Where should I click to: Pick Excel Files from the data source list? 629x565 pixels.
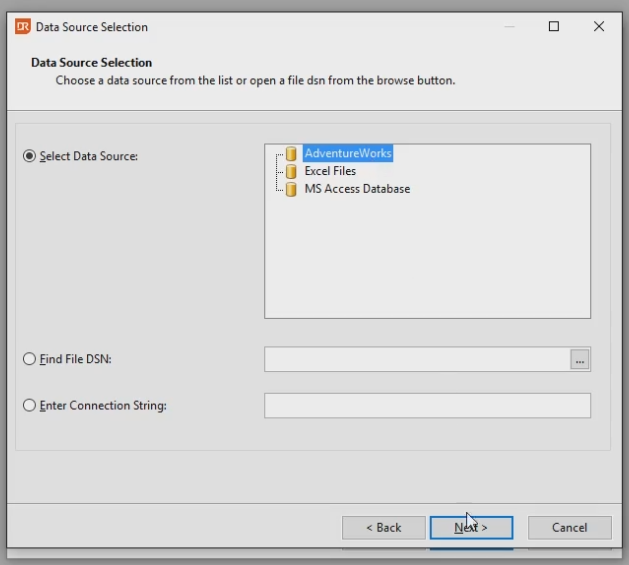pos(330,171)
